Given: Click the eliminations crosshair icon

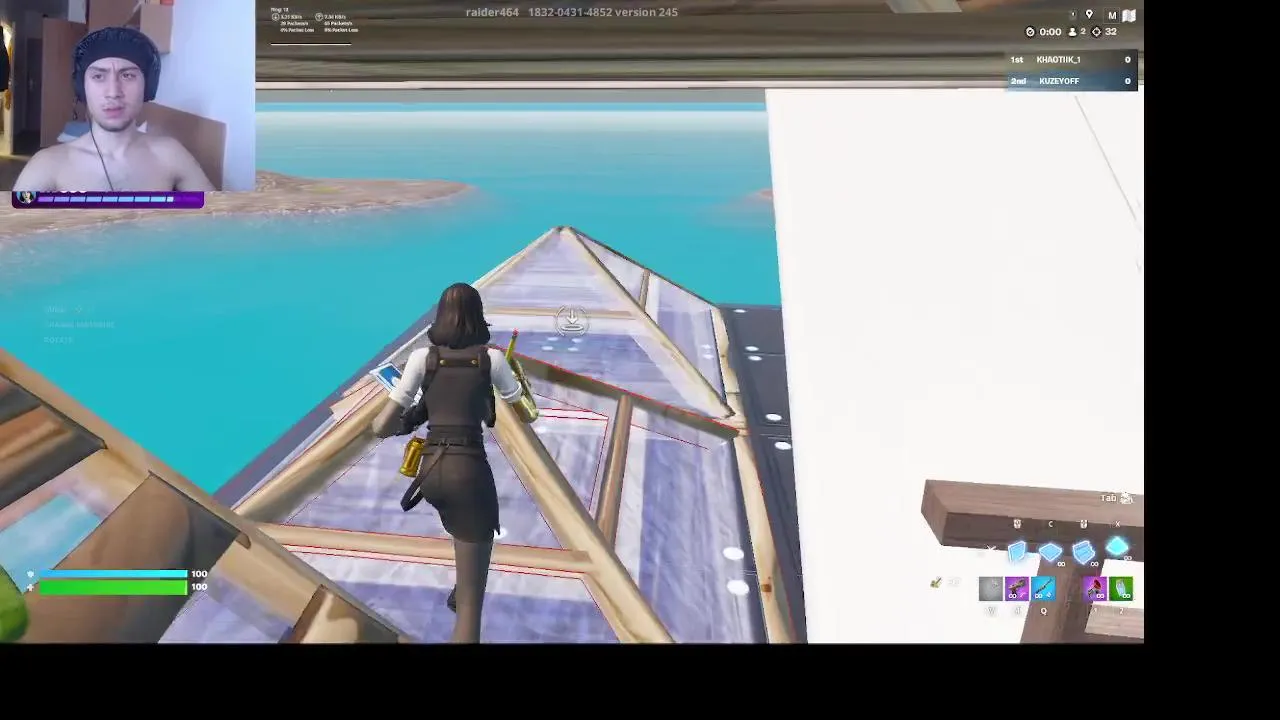Looking at the screenshot, I should click(x=1096, y=32).
